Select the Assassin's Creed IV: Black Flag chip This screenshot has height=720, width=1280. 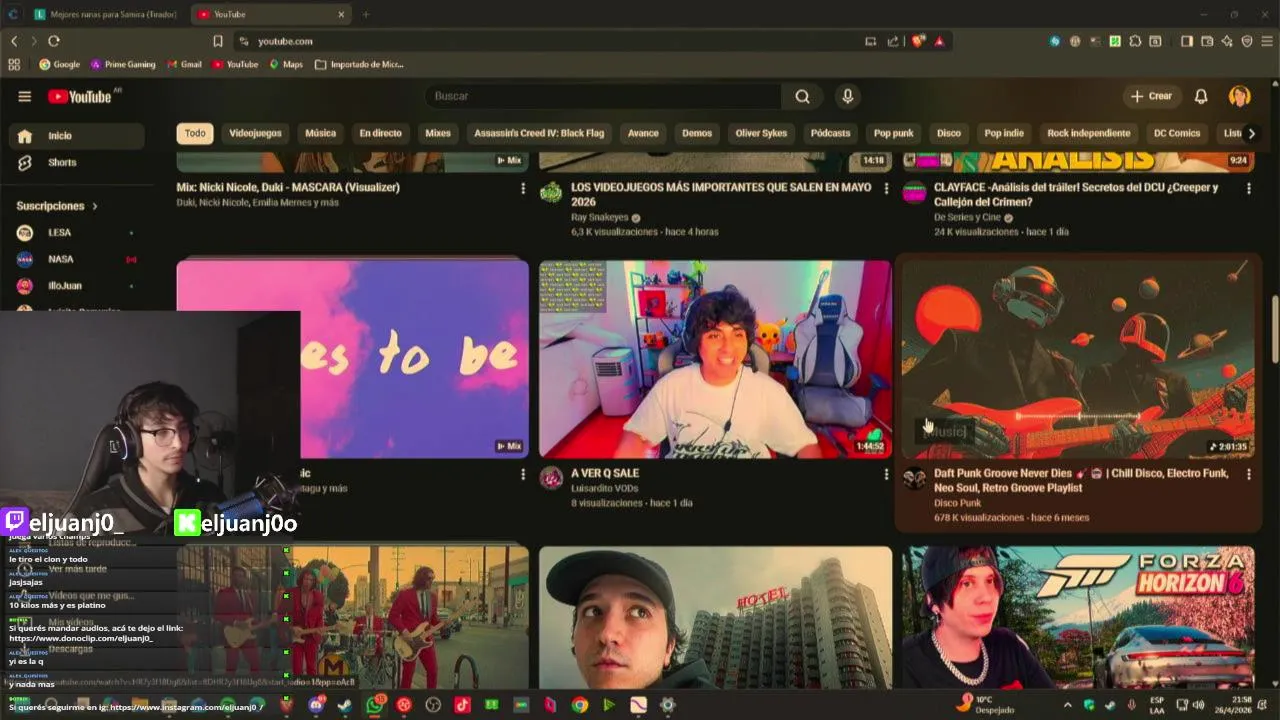tap(539, 133)
